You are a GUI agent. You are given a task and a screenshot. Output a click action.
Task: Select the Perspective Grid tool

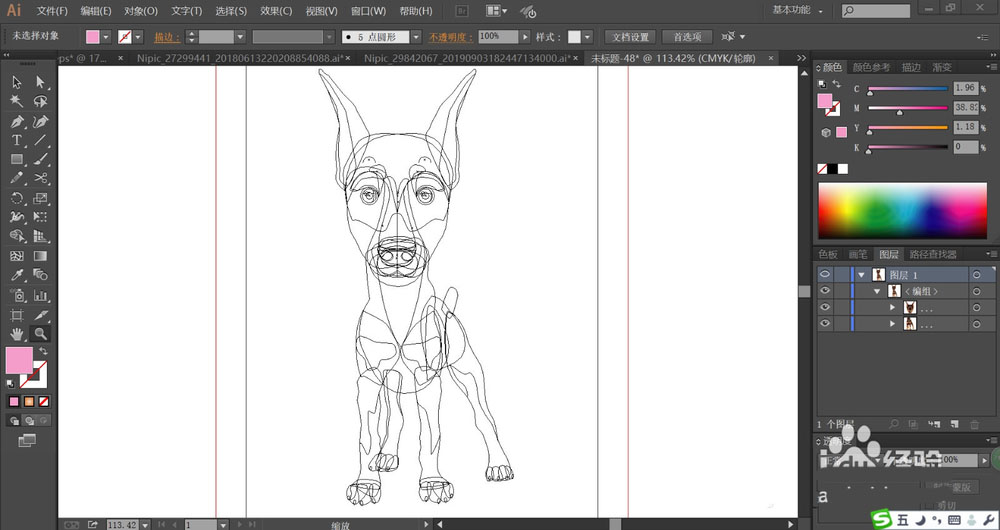click(40, 237)
